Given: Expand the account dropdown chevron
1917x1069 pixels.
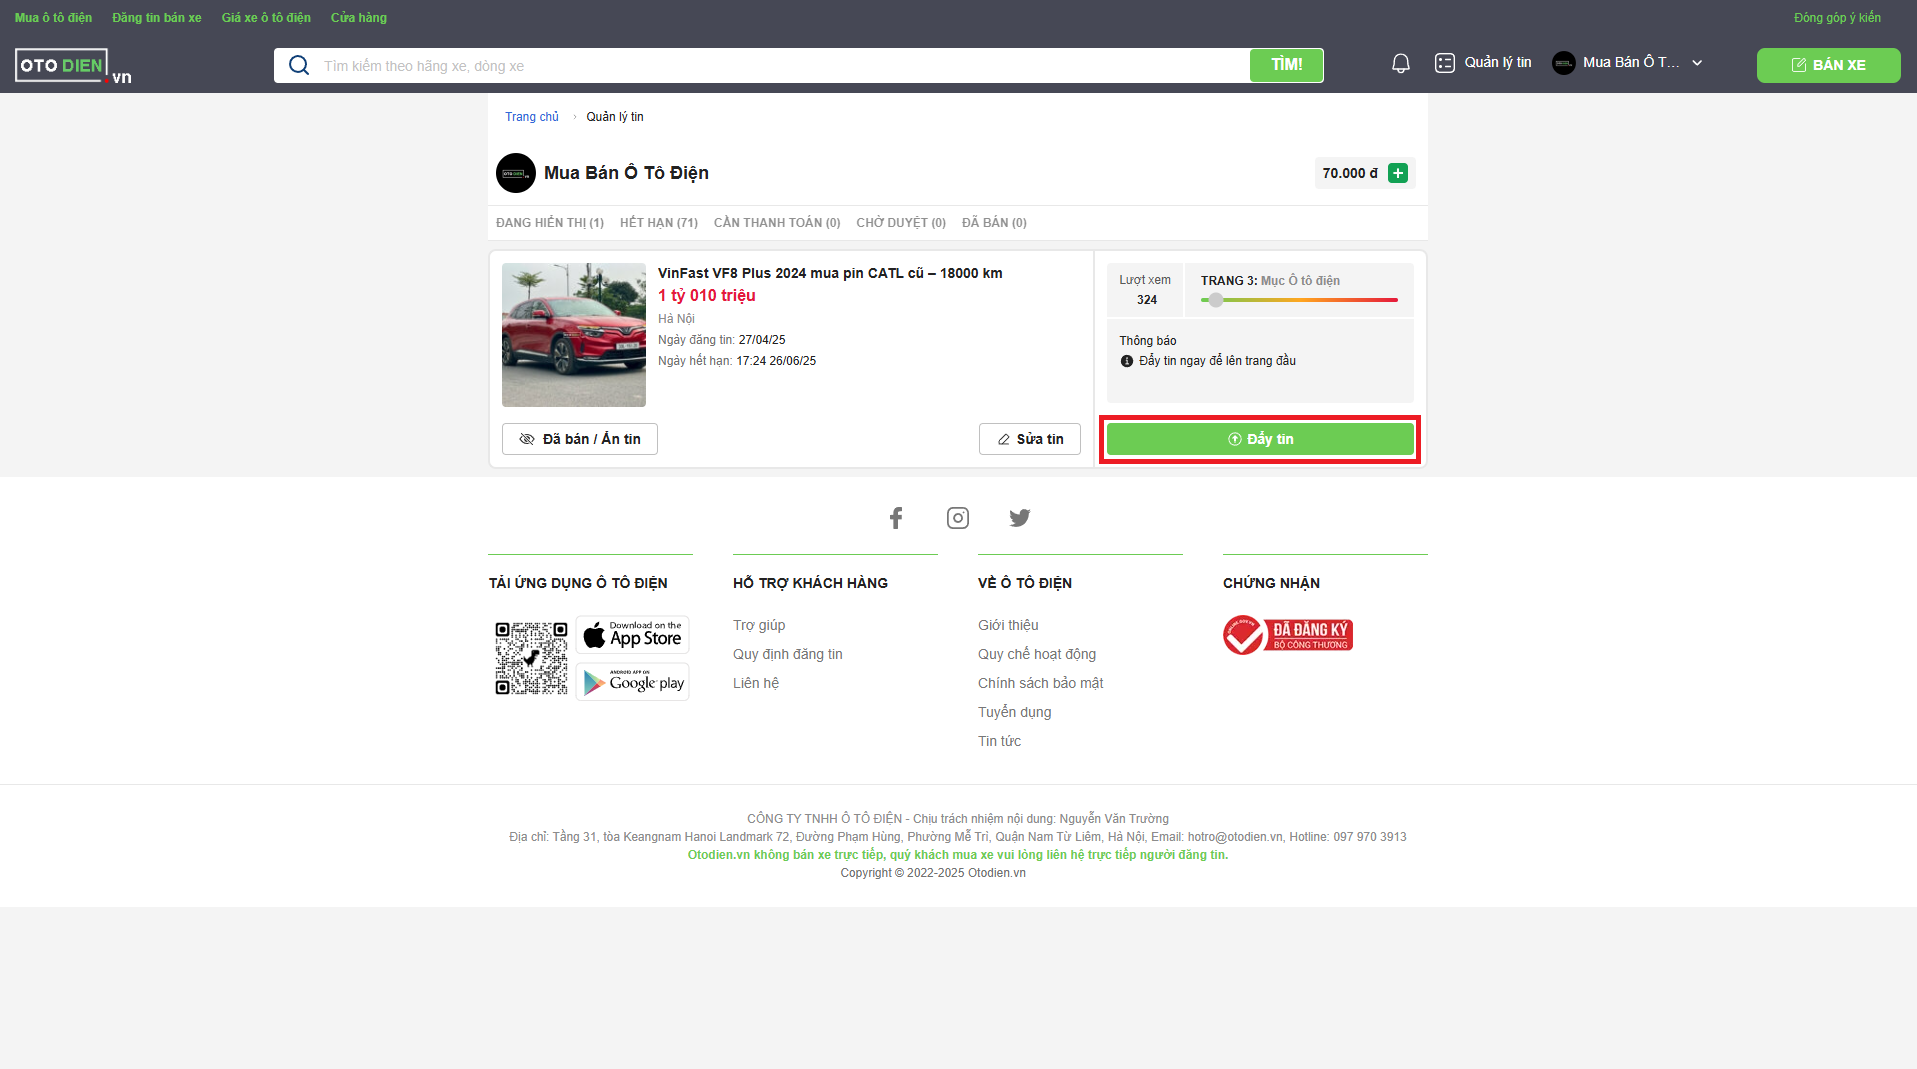Looking at the screenshot, I should tap(1697, 63).
